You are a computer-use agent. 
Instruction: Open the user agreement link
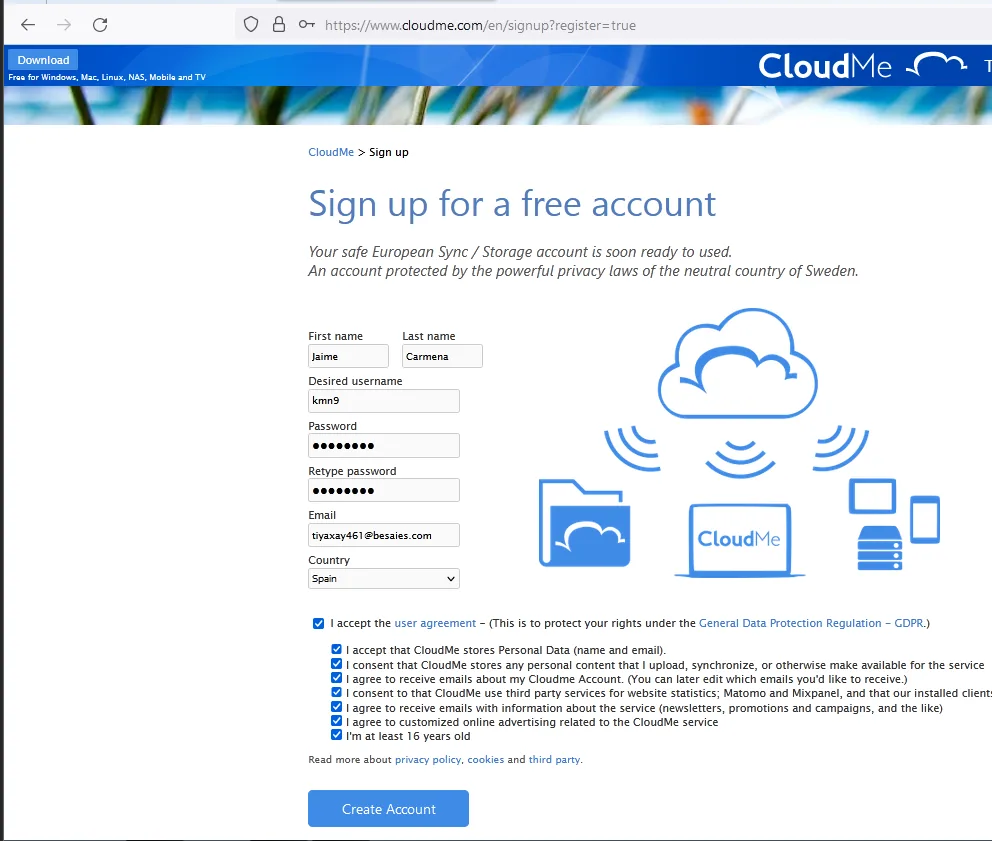[435, 623]
